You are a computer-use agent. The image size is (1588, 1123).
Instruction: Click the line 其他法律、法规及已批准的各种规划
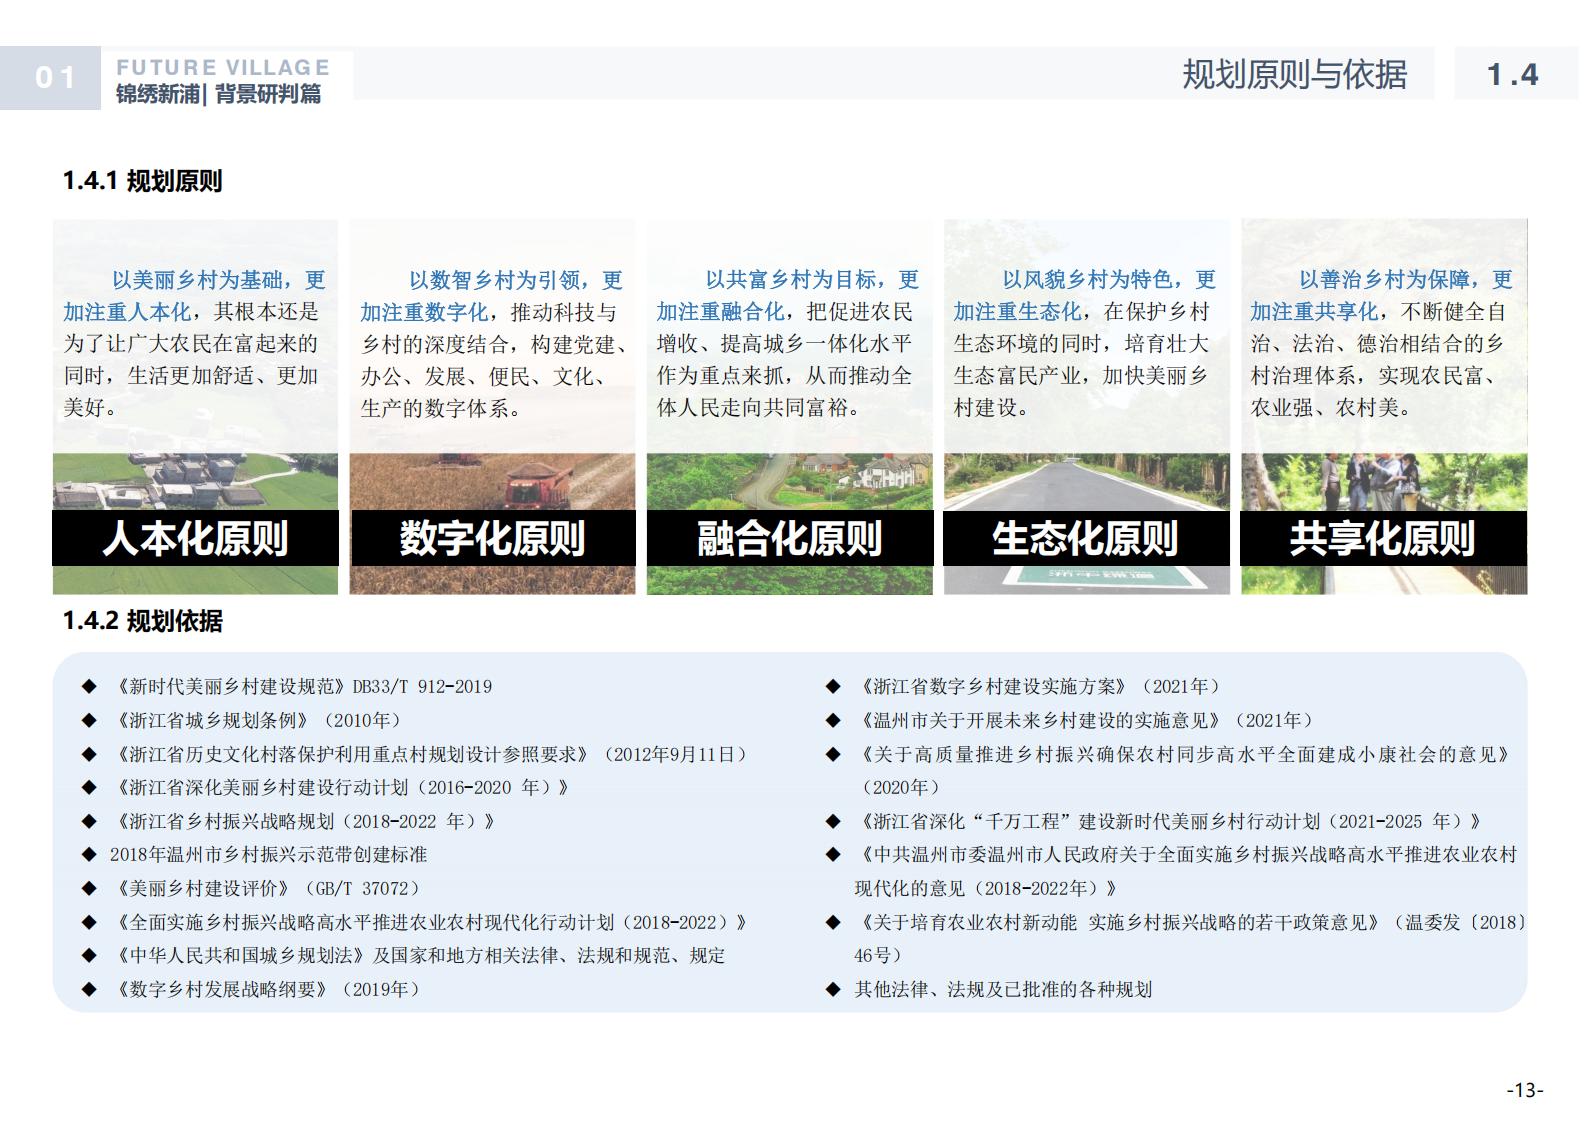[1003, 989]
